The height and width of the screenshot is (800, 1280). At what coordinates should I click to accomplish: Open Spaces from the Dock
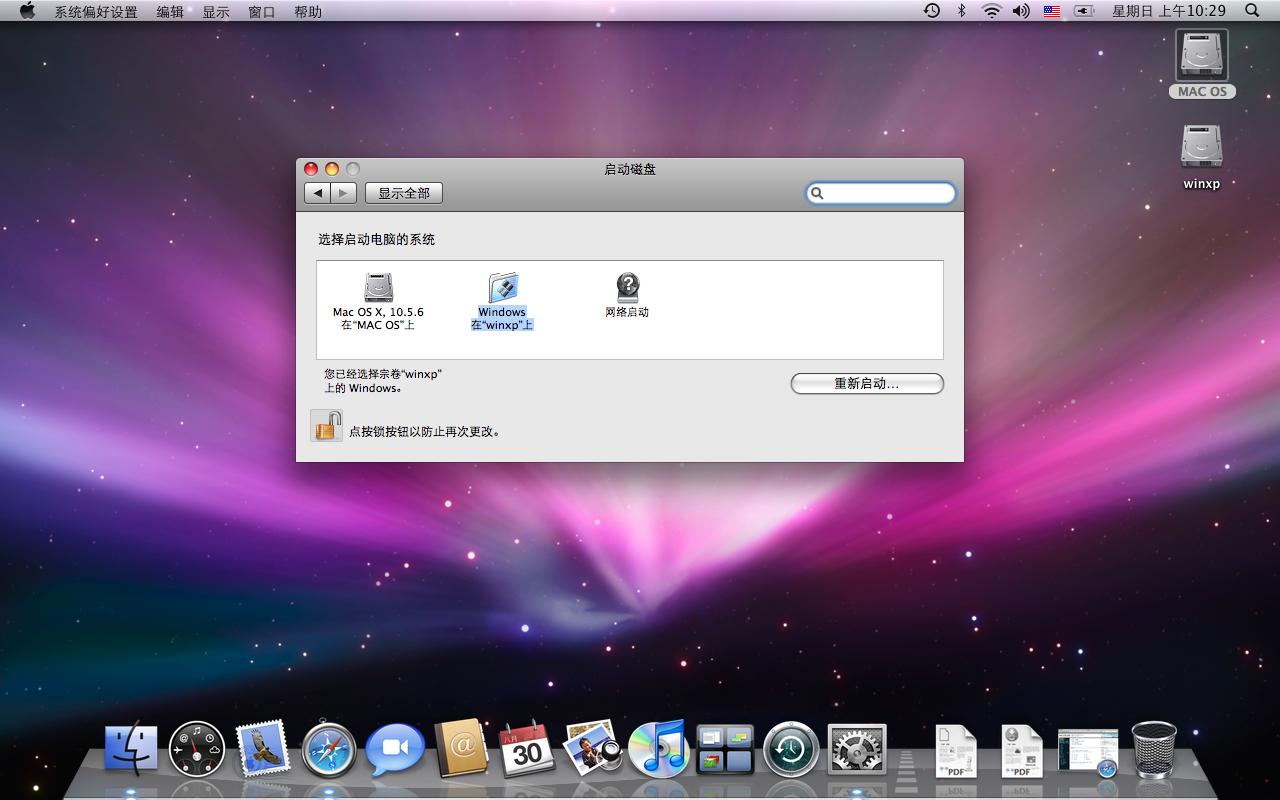click(725, 749)
